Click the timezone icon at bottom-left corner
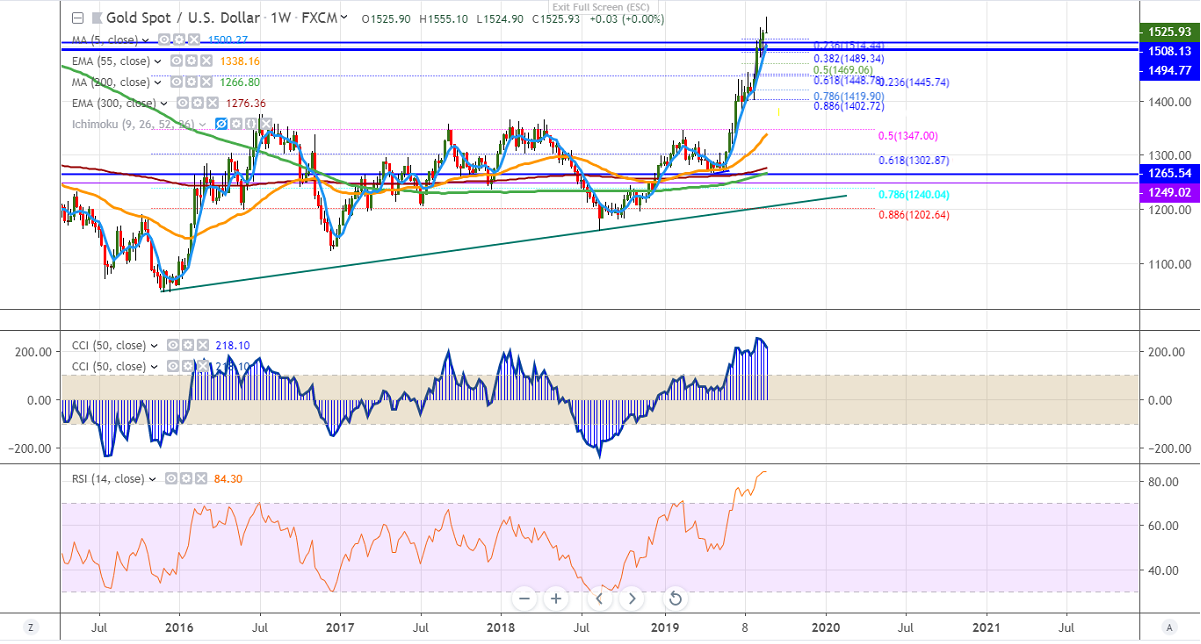 [31, 628]
